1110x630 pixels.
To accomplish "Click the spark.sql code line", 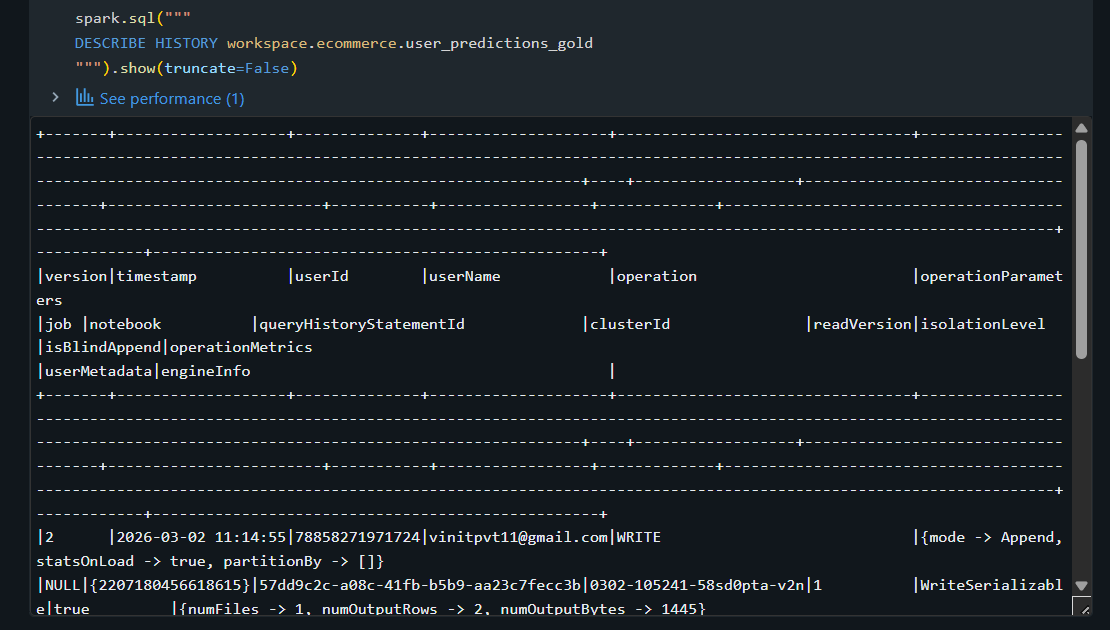I will point(133,18).
